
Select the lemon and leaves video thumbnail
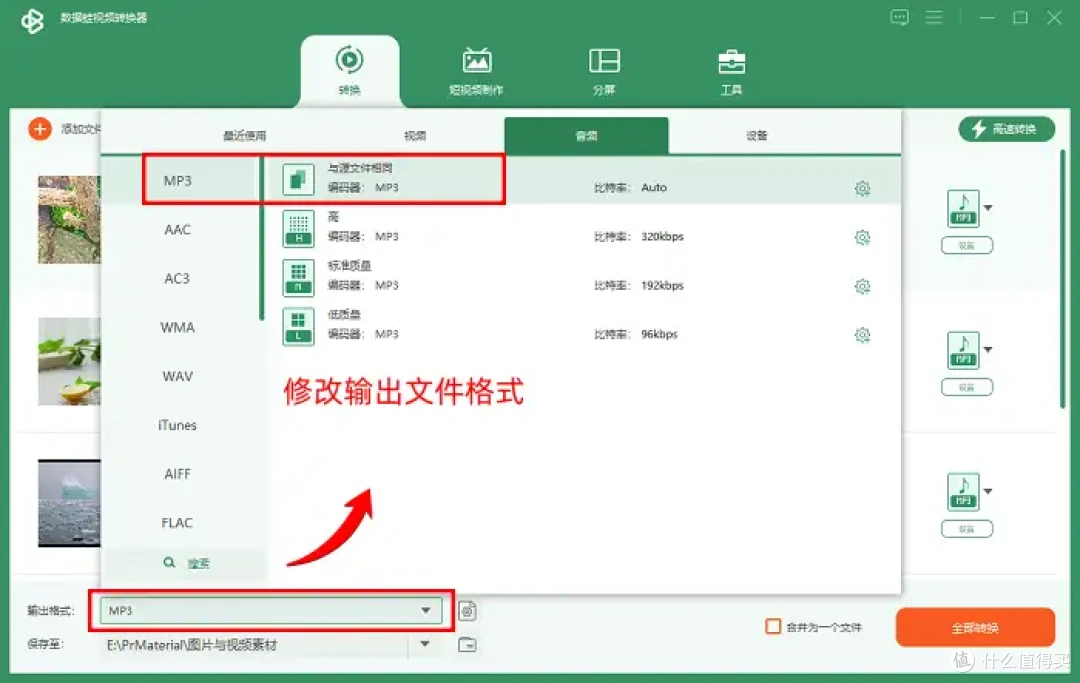pos(69,361)
